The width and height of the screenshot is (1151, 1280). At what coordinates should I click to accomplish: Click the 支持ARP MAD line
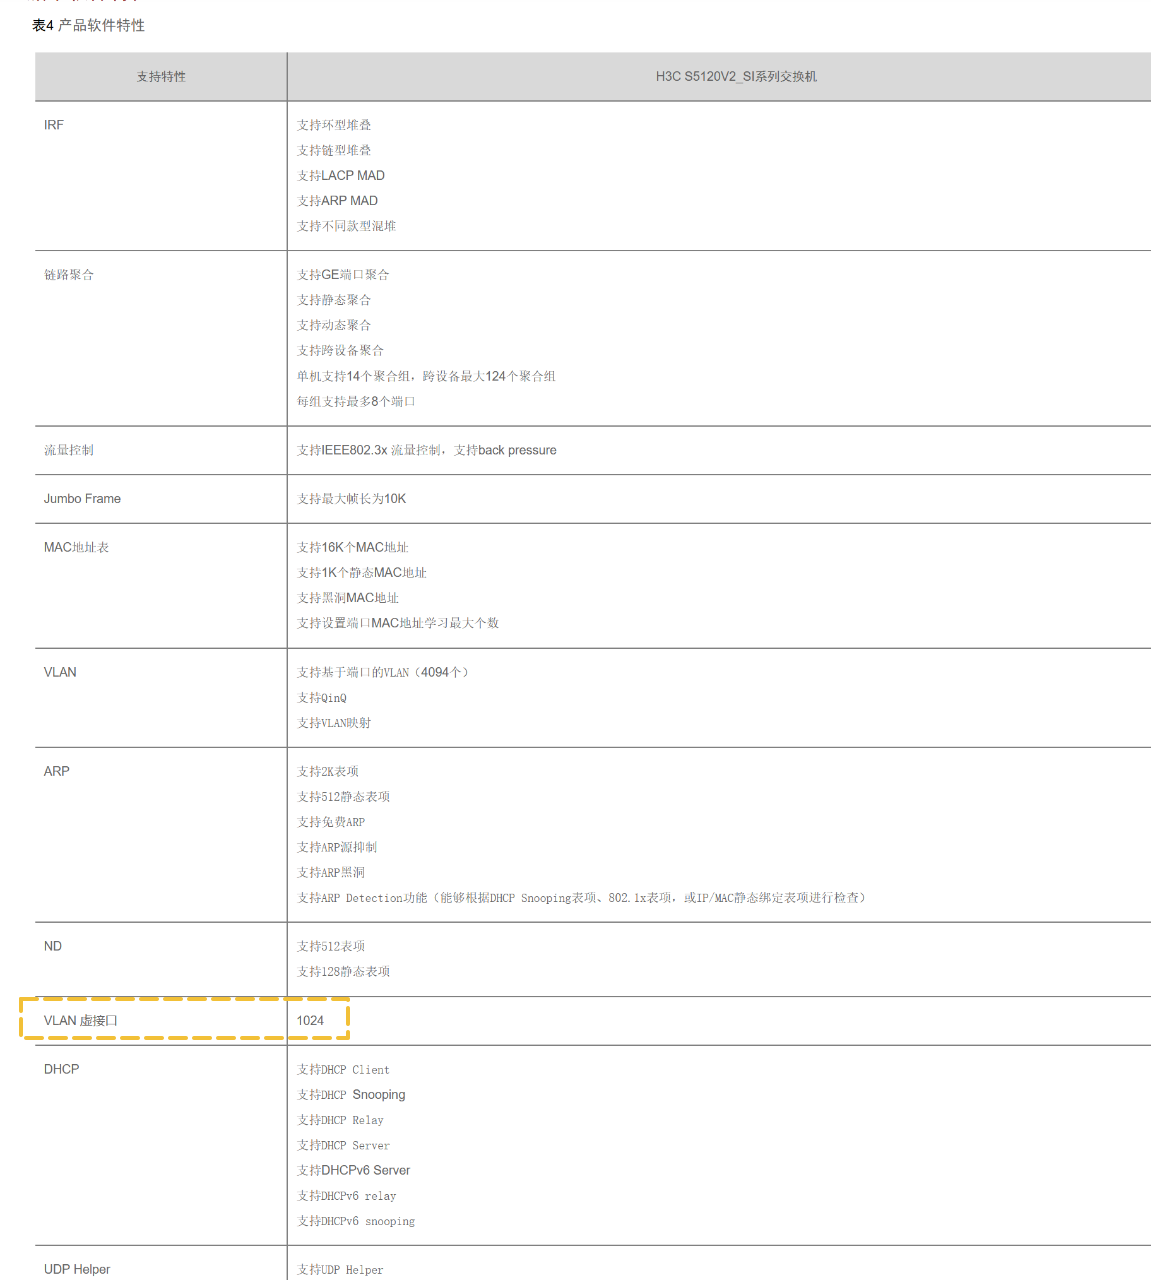pyautogui.click(x=337, y=201)
